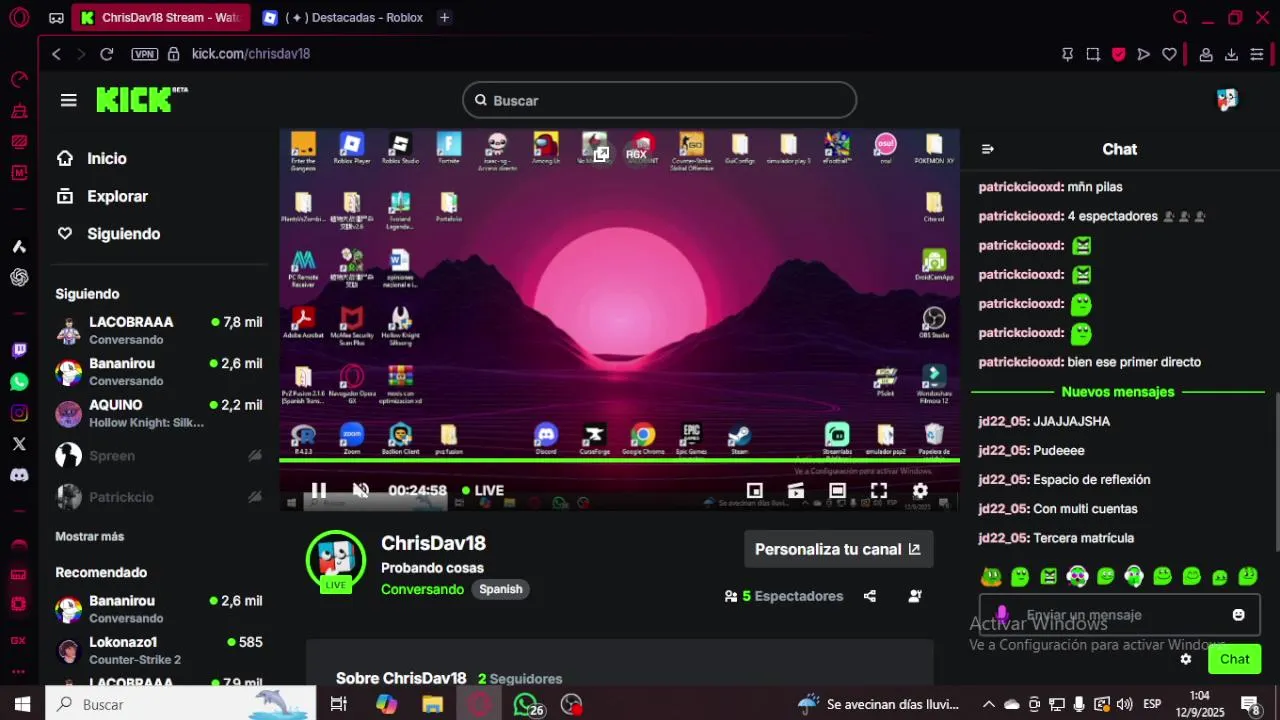Show hidden system tray icons
This screenshot has width=1280, height=720.
[988, 704]
